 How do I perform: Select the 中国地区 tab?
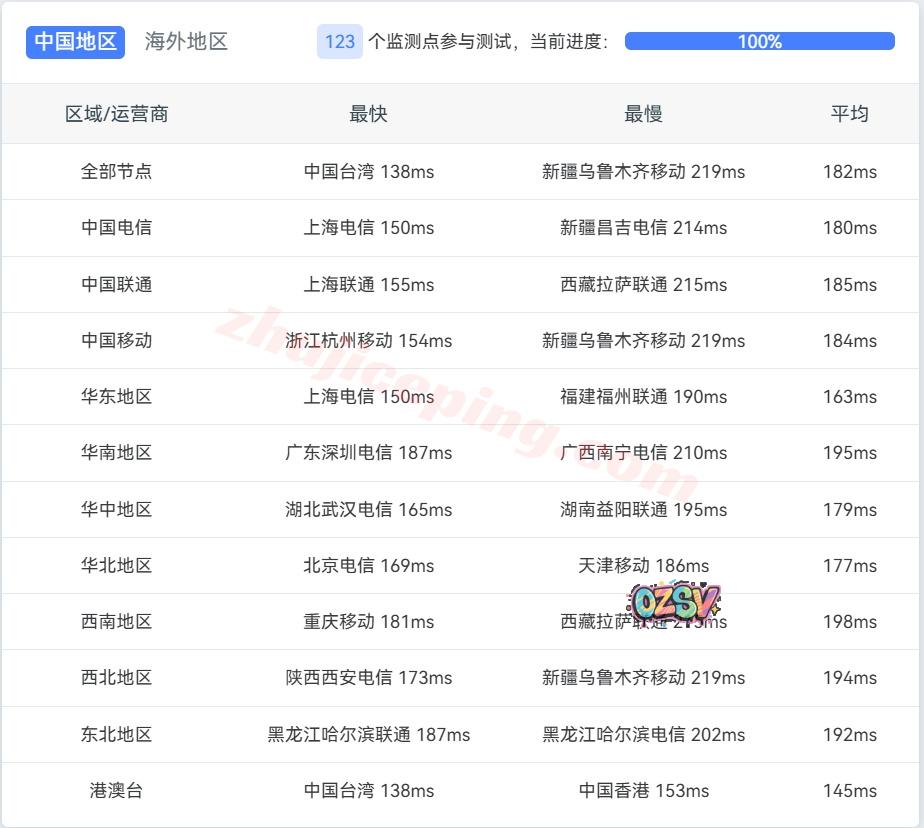75,41
